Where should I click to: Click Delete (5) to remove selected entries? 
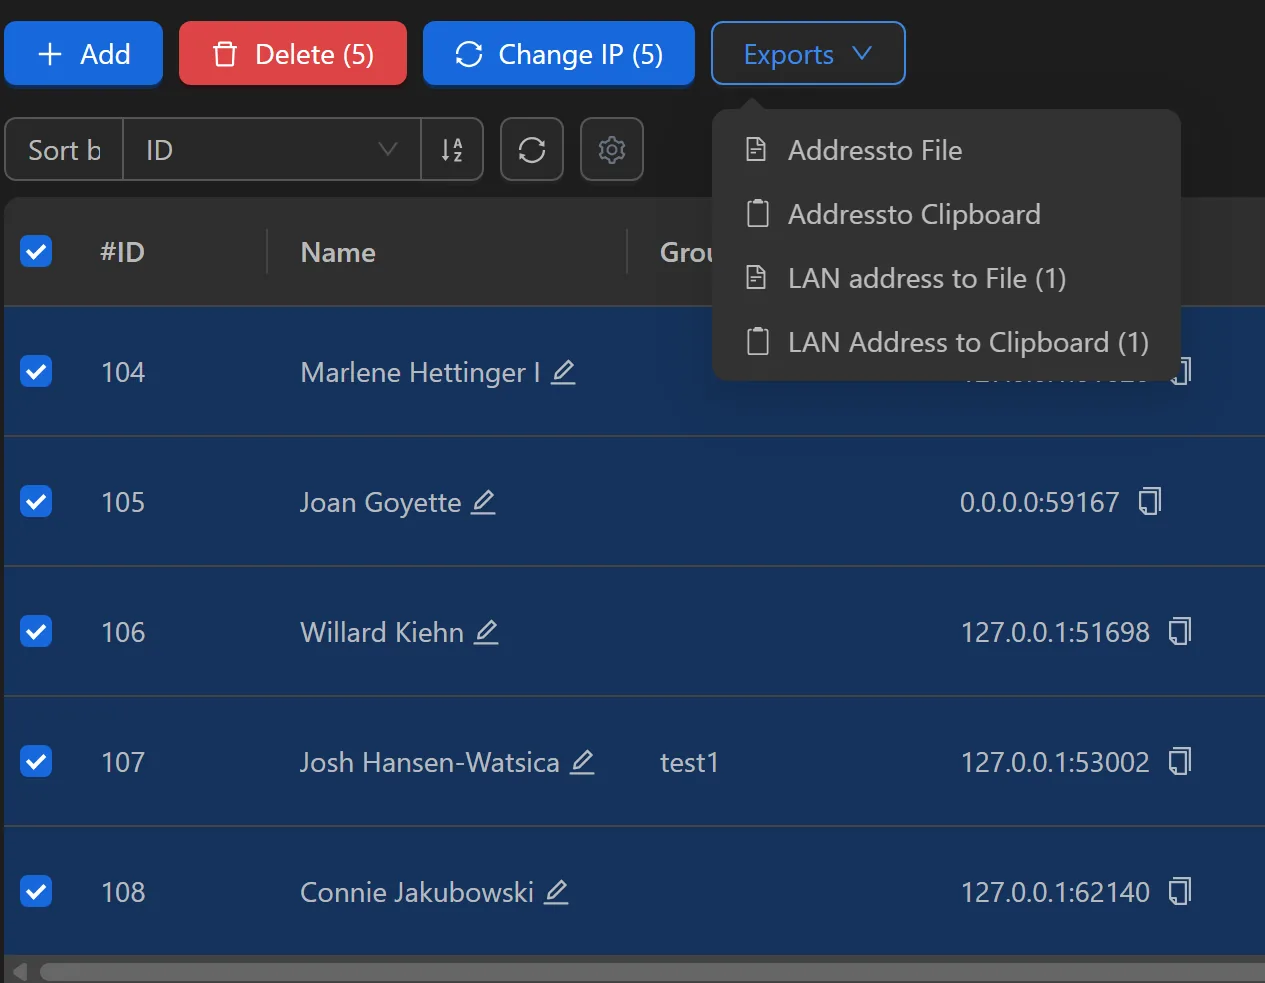pos(292,53)
